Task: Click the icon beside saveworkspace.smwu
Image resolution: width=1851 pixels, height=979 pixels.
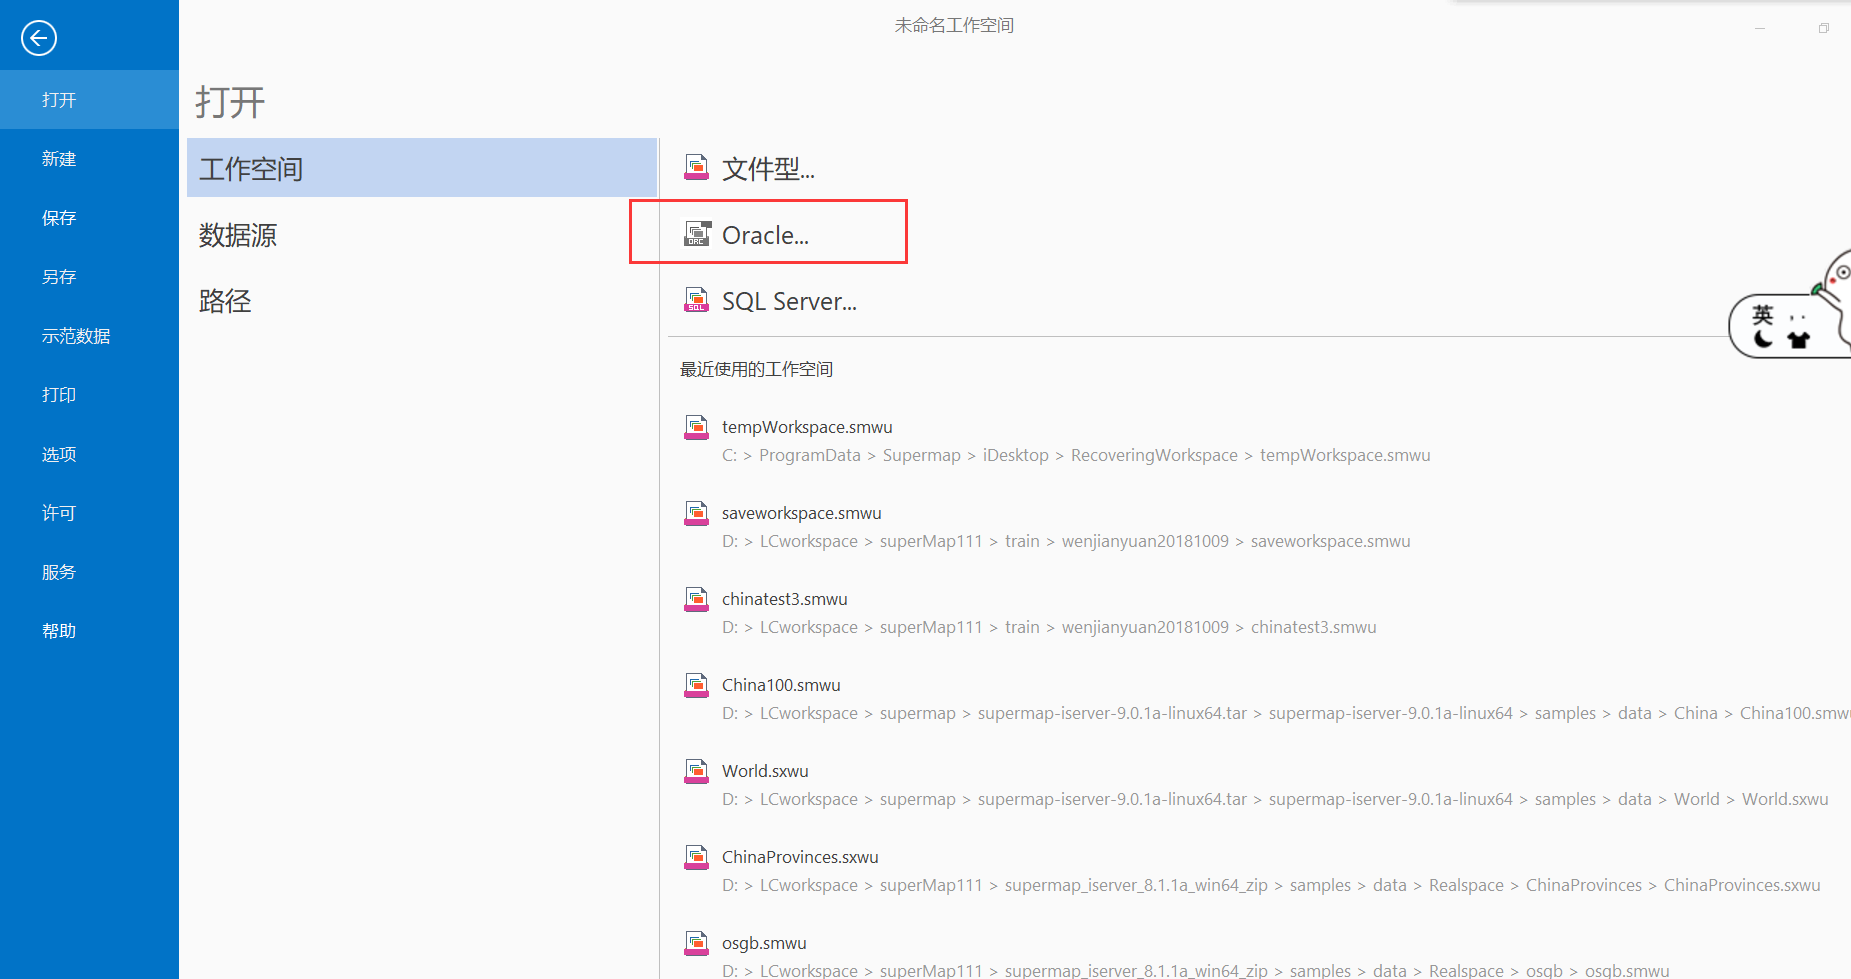Action: click(696, 513)
